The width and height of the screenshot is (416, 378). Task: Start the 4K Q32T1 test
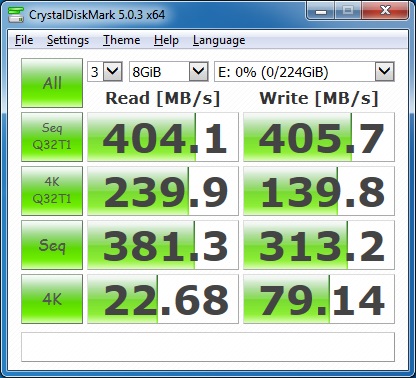pos(52,191)
